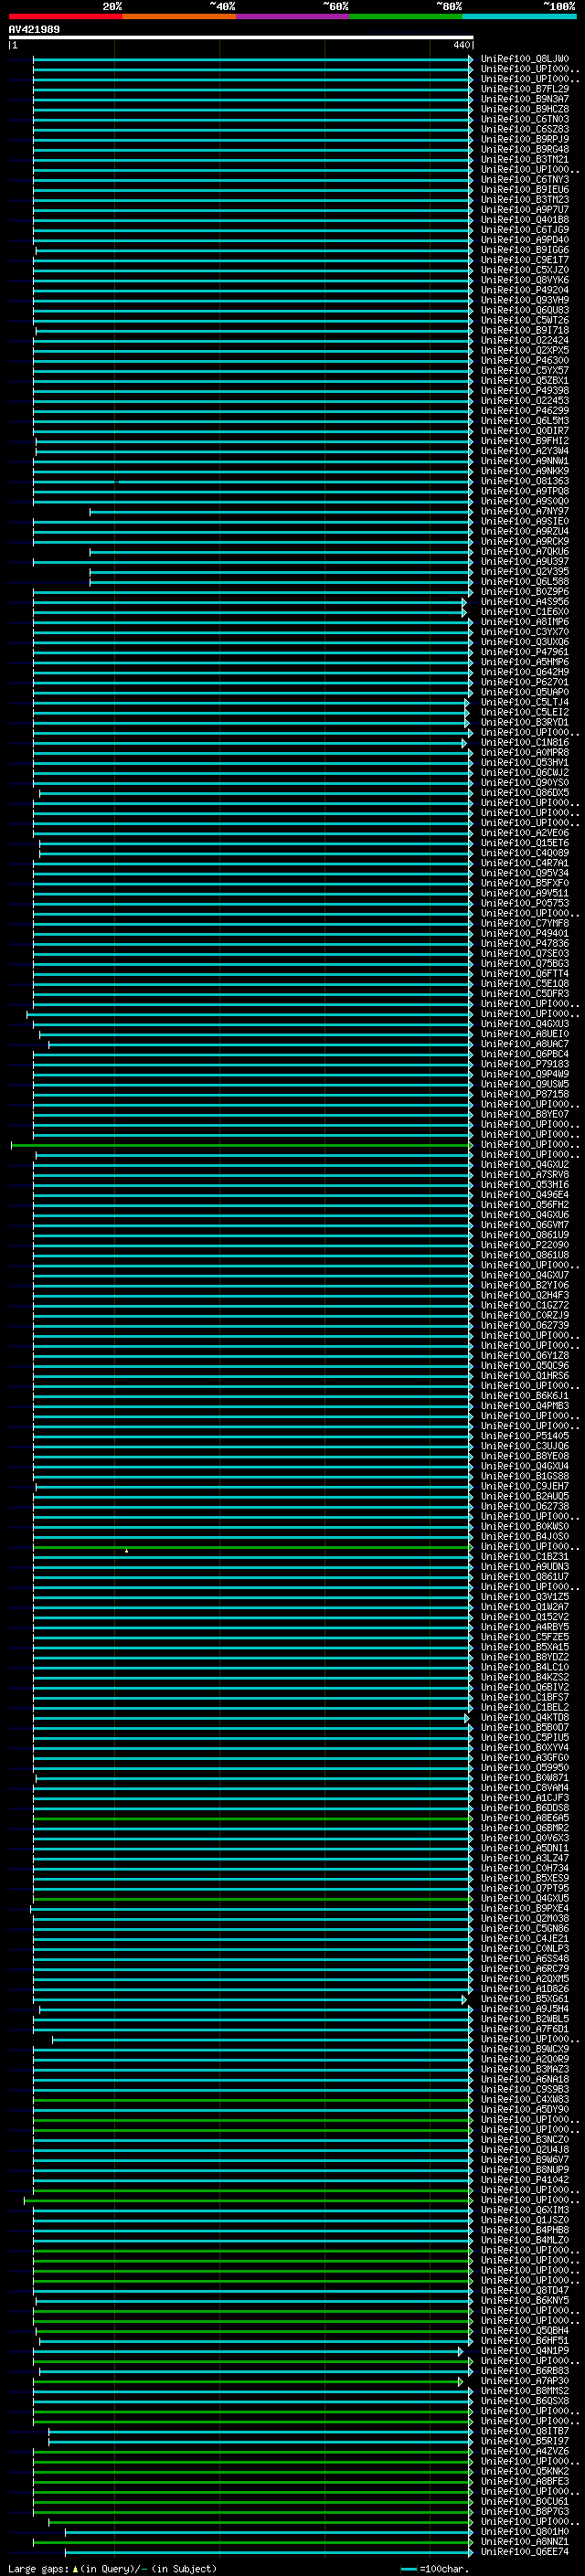The height and width of the screenshot is (2576, 585).
Task: Click the UniRef100_C1N816 hit label
Action: (x=525, y=743)
